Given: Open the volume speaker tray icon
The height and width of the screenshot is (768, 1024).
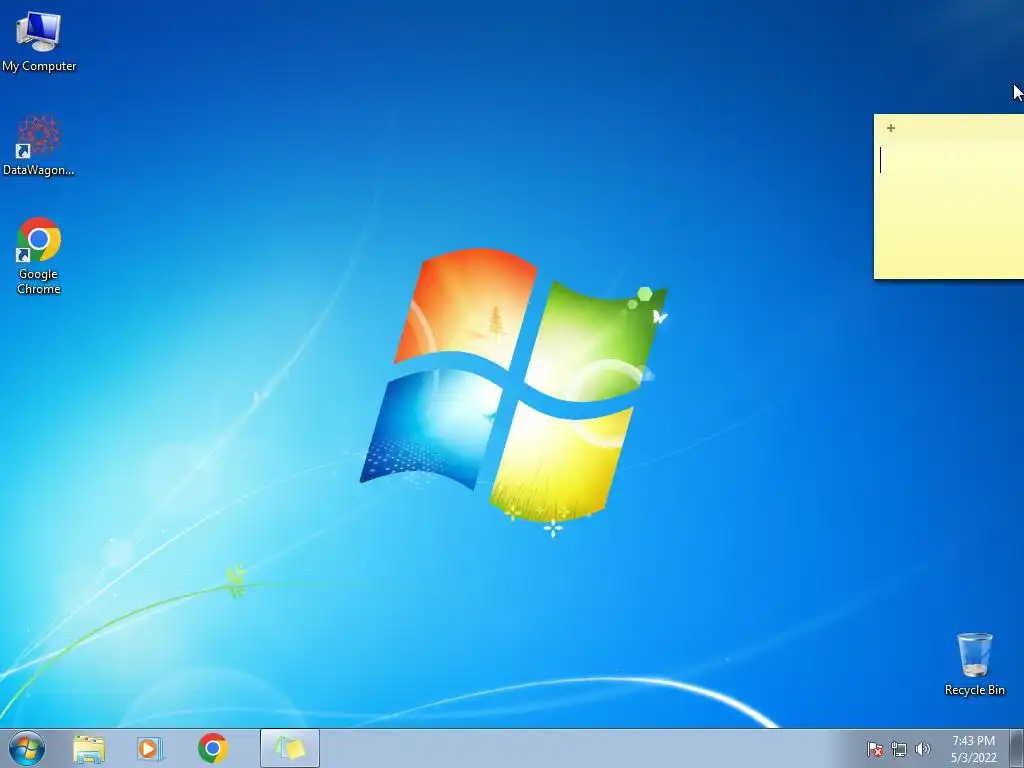Looking at the screenshot, I should click(923, 749).
